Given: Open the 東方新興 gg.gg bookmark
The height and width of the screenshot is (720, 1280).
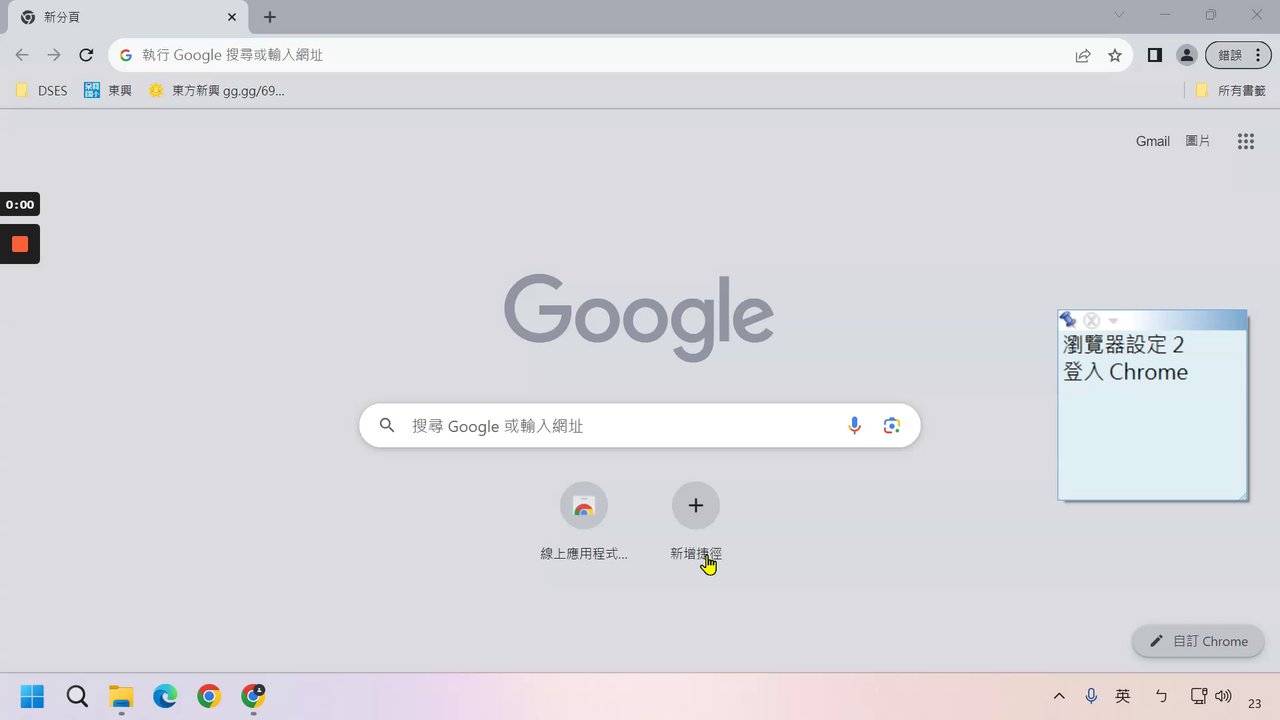Looking at the screenshot, I should (216, 90).
